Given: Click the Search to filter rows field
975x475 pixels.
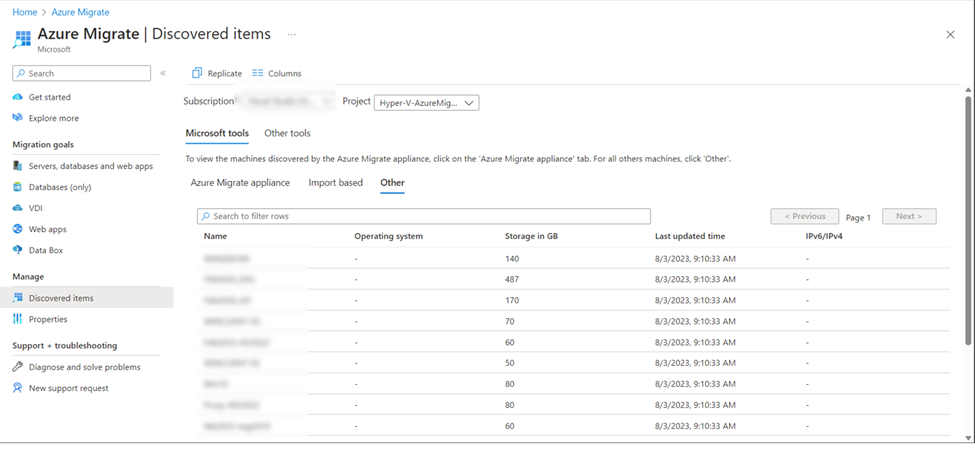Looking at the screenshot, I should [x=423, y=216].
